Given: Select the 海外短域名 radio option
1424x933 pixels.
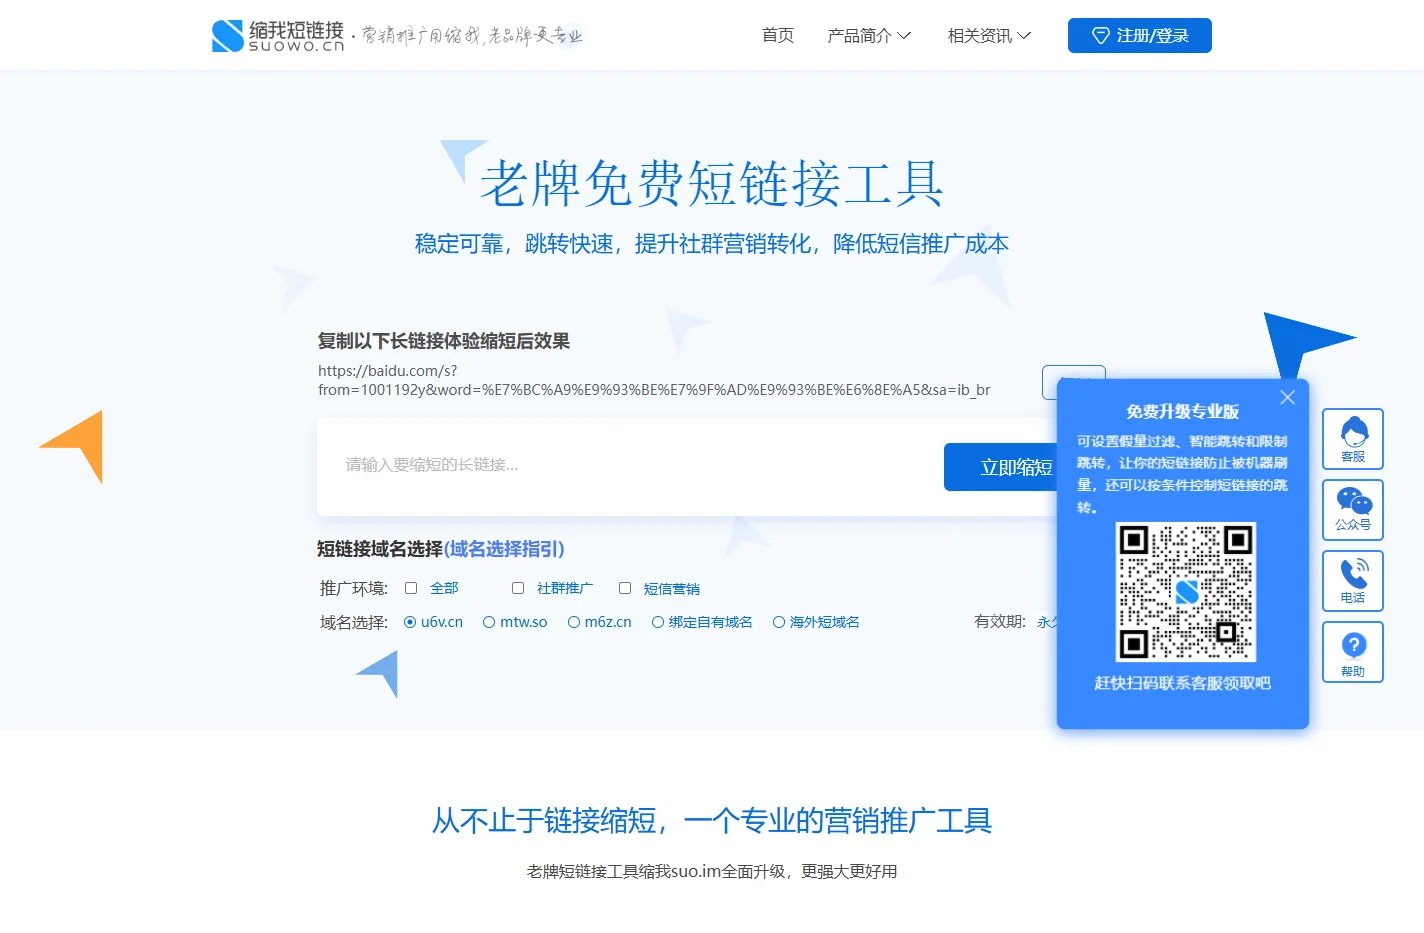Looking at the screenshot, I should [x=779, y=622].
